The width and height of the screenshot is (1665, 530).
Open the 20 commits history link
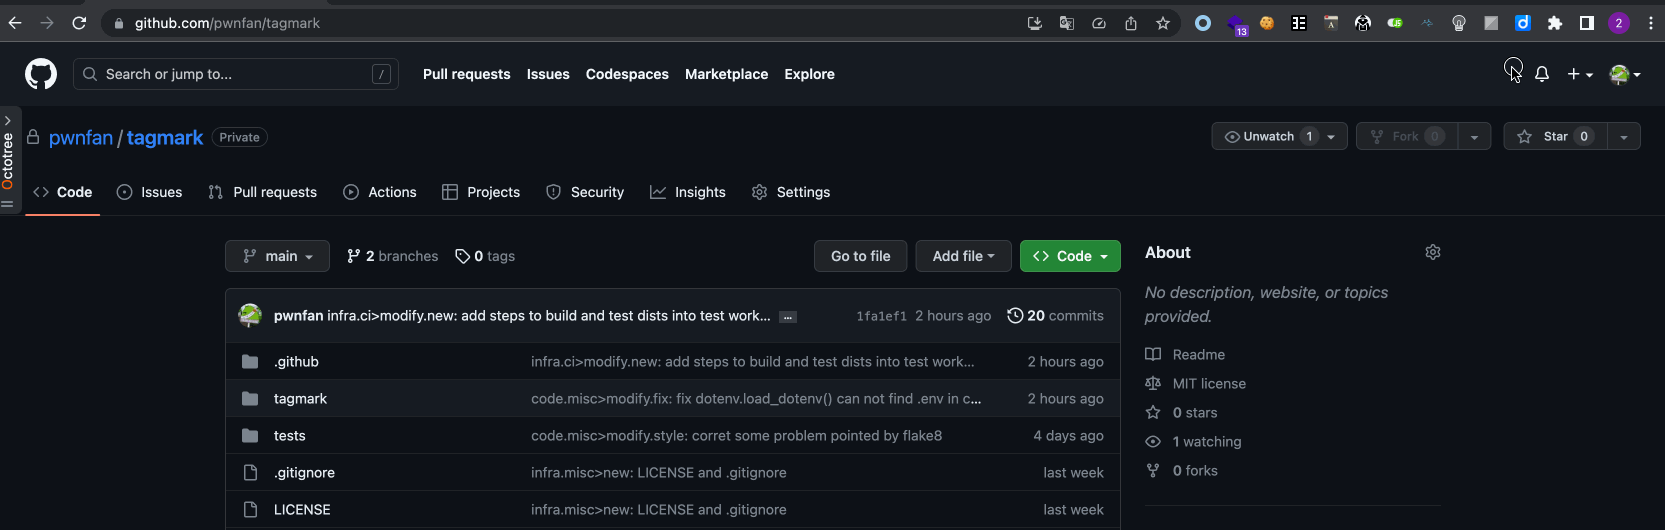(1055, 316)
